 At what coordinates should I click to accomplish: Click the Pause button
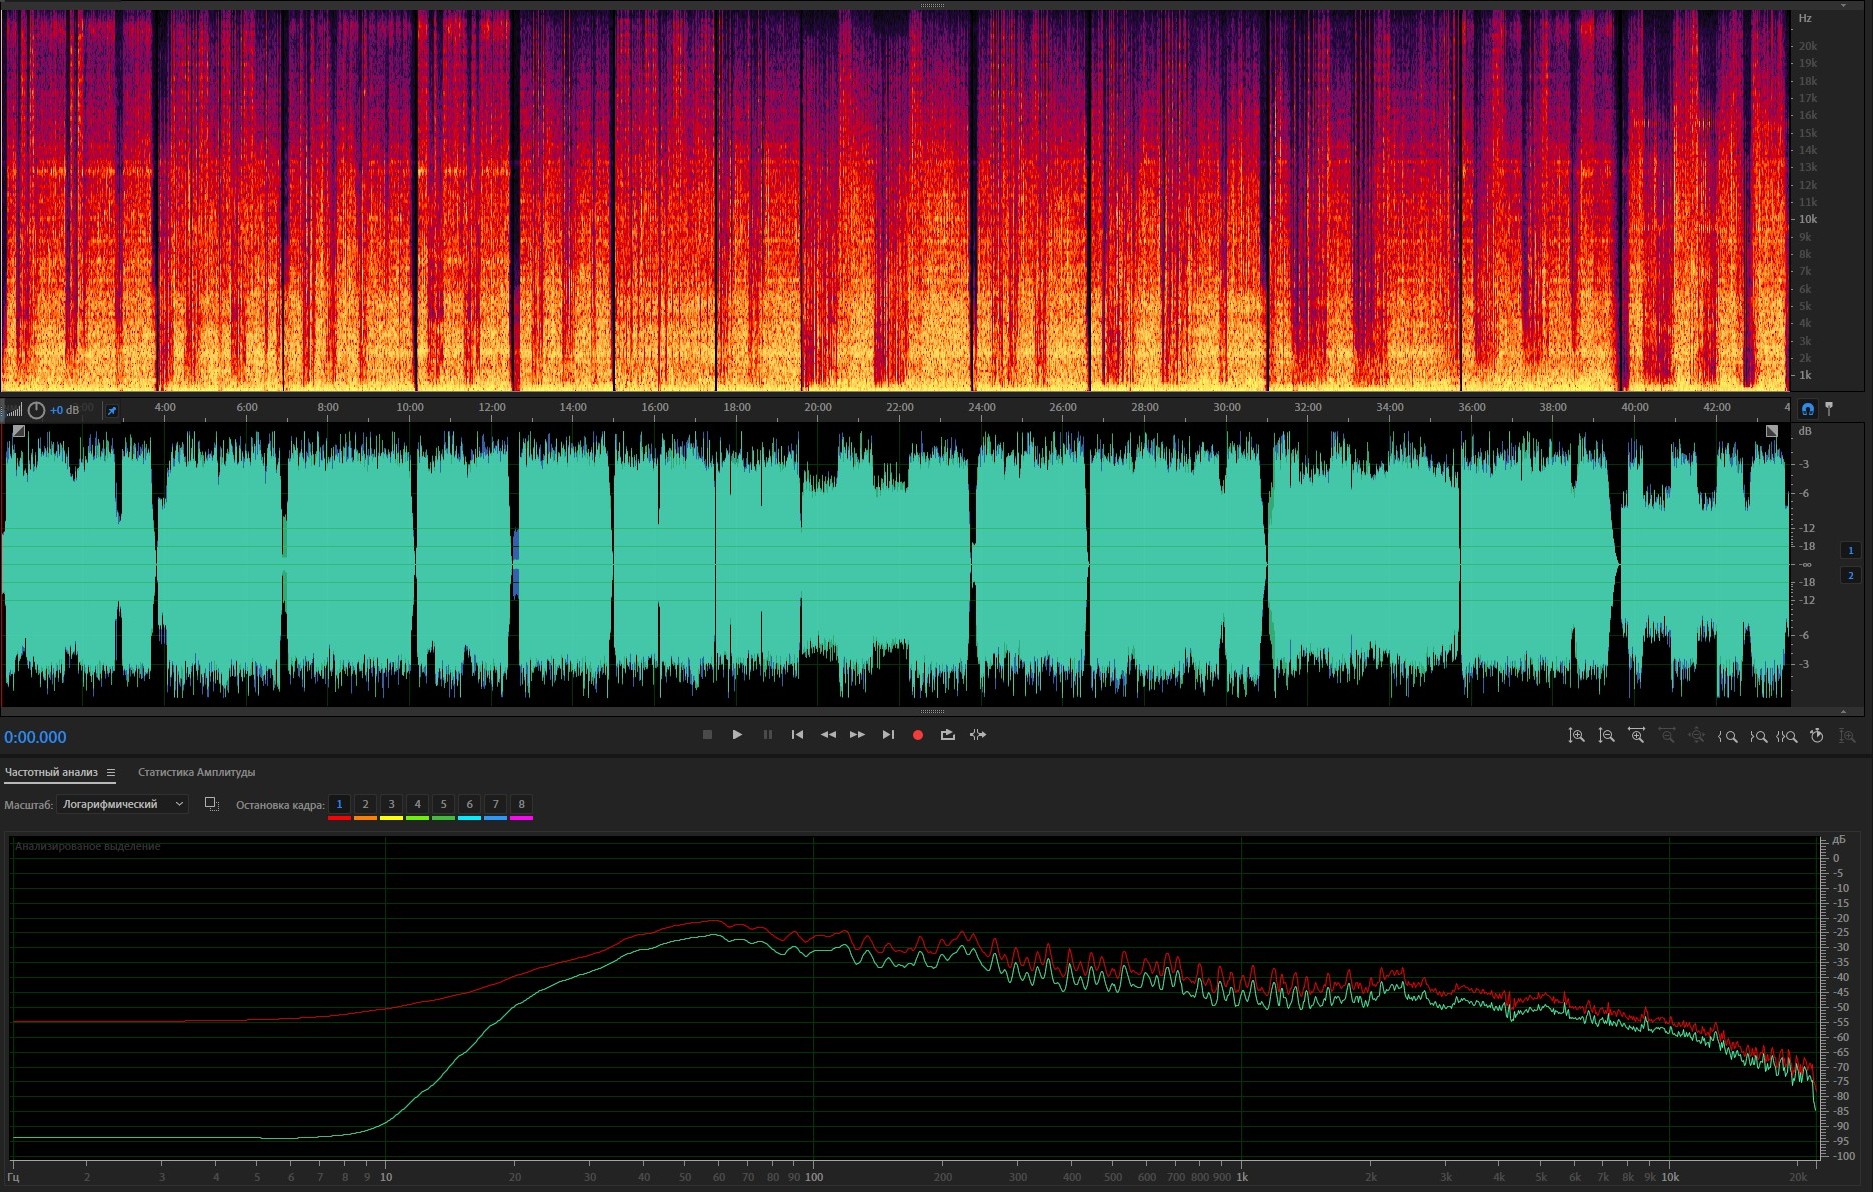pos(768,735)
